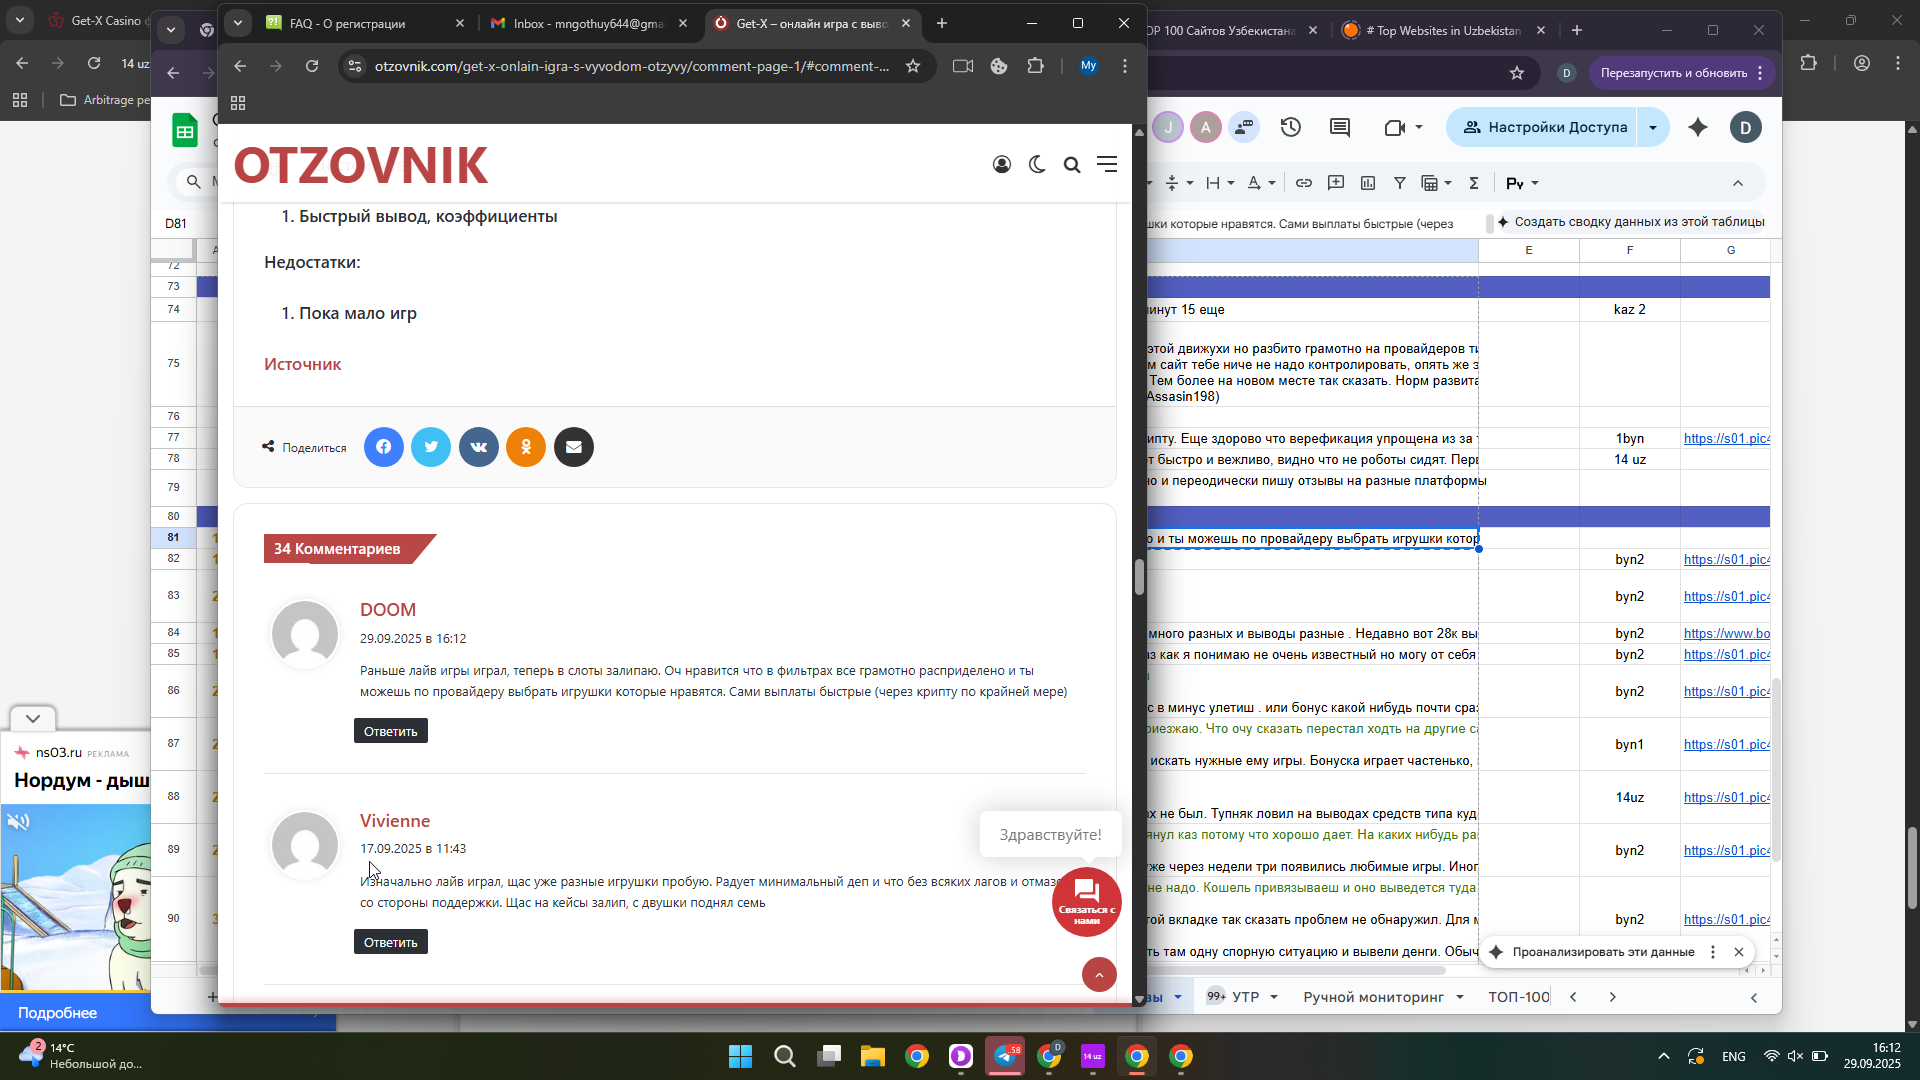Viewport: 1920px width, 1080px height.
Task: Close the Проанализировать эти данные chip
Action: pyautogui.click(x=1739, y=952)
